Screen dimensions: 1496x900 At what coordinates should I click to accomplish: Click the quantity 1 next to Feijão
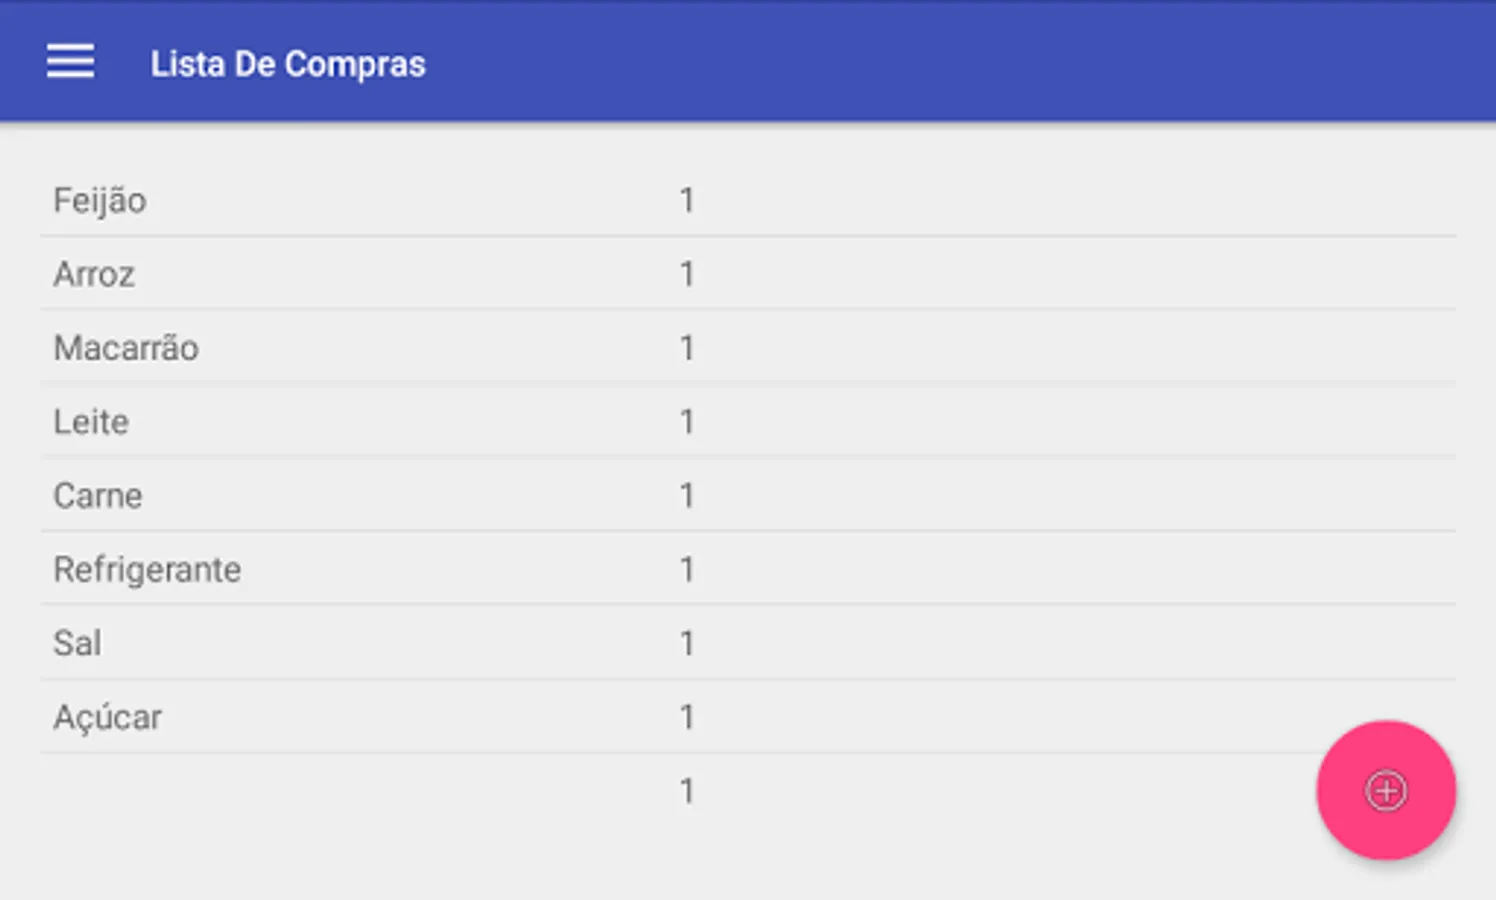(687, 201)
